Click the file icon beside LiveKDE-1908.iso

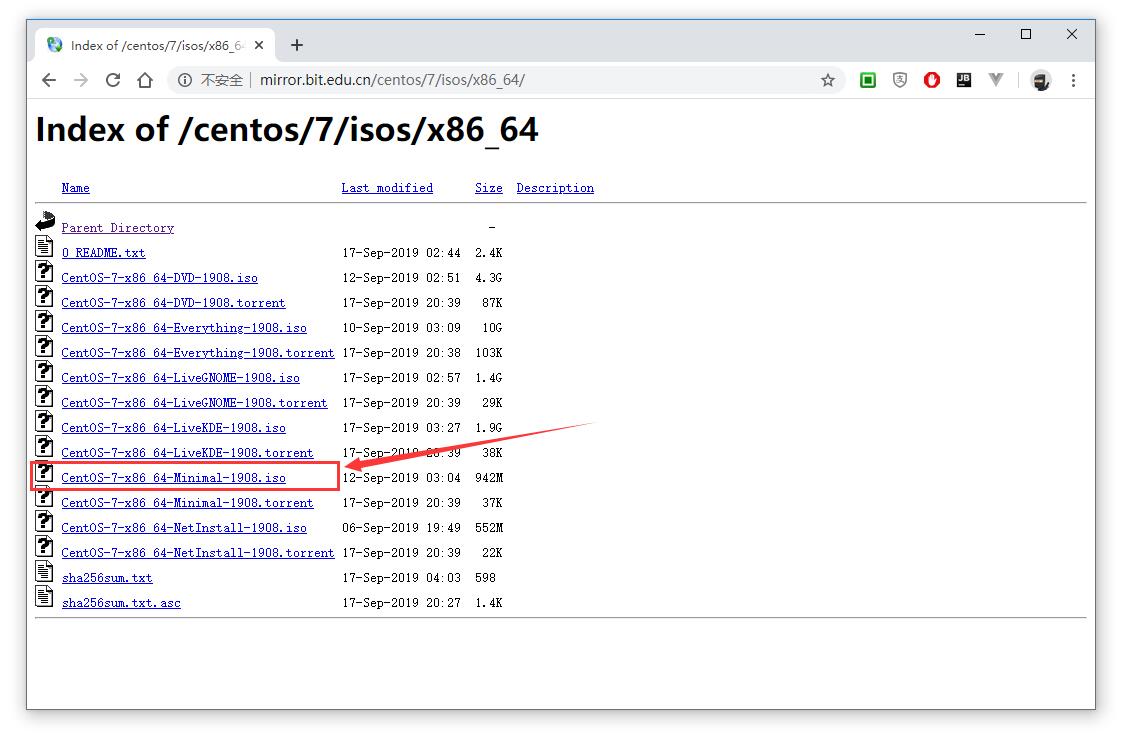pyautogui.click(x=44, y=421)
